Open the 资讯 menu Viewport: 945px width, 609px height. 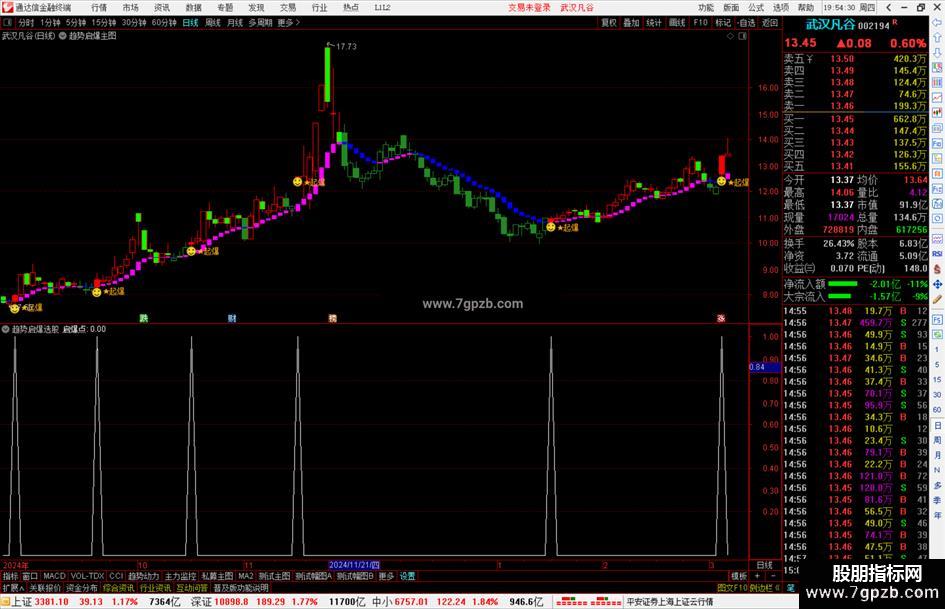pos(162,7)
